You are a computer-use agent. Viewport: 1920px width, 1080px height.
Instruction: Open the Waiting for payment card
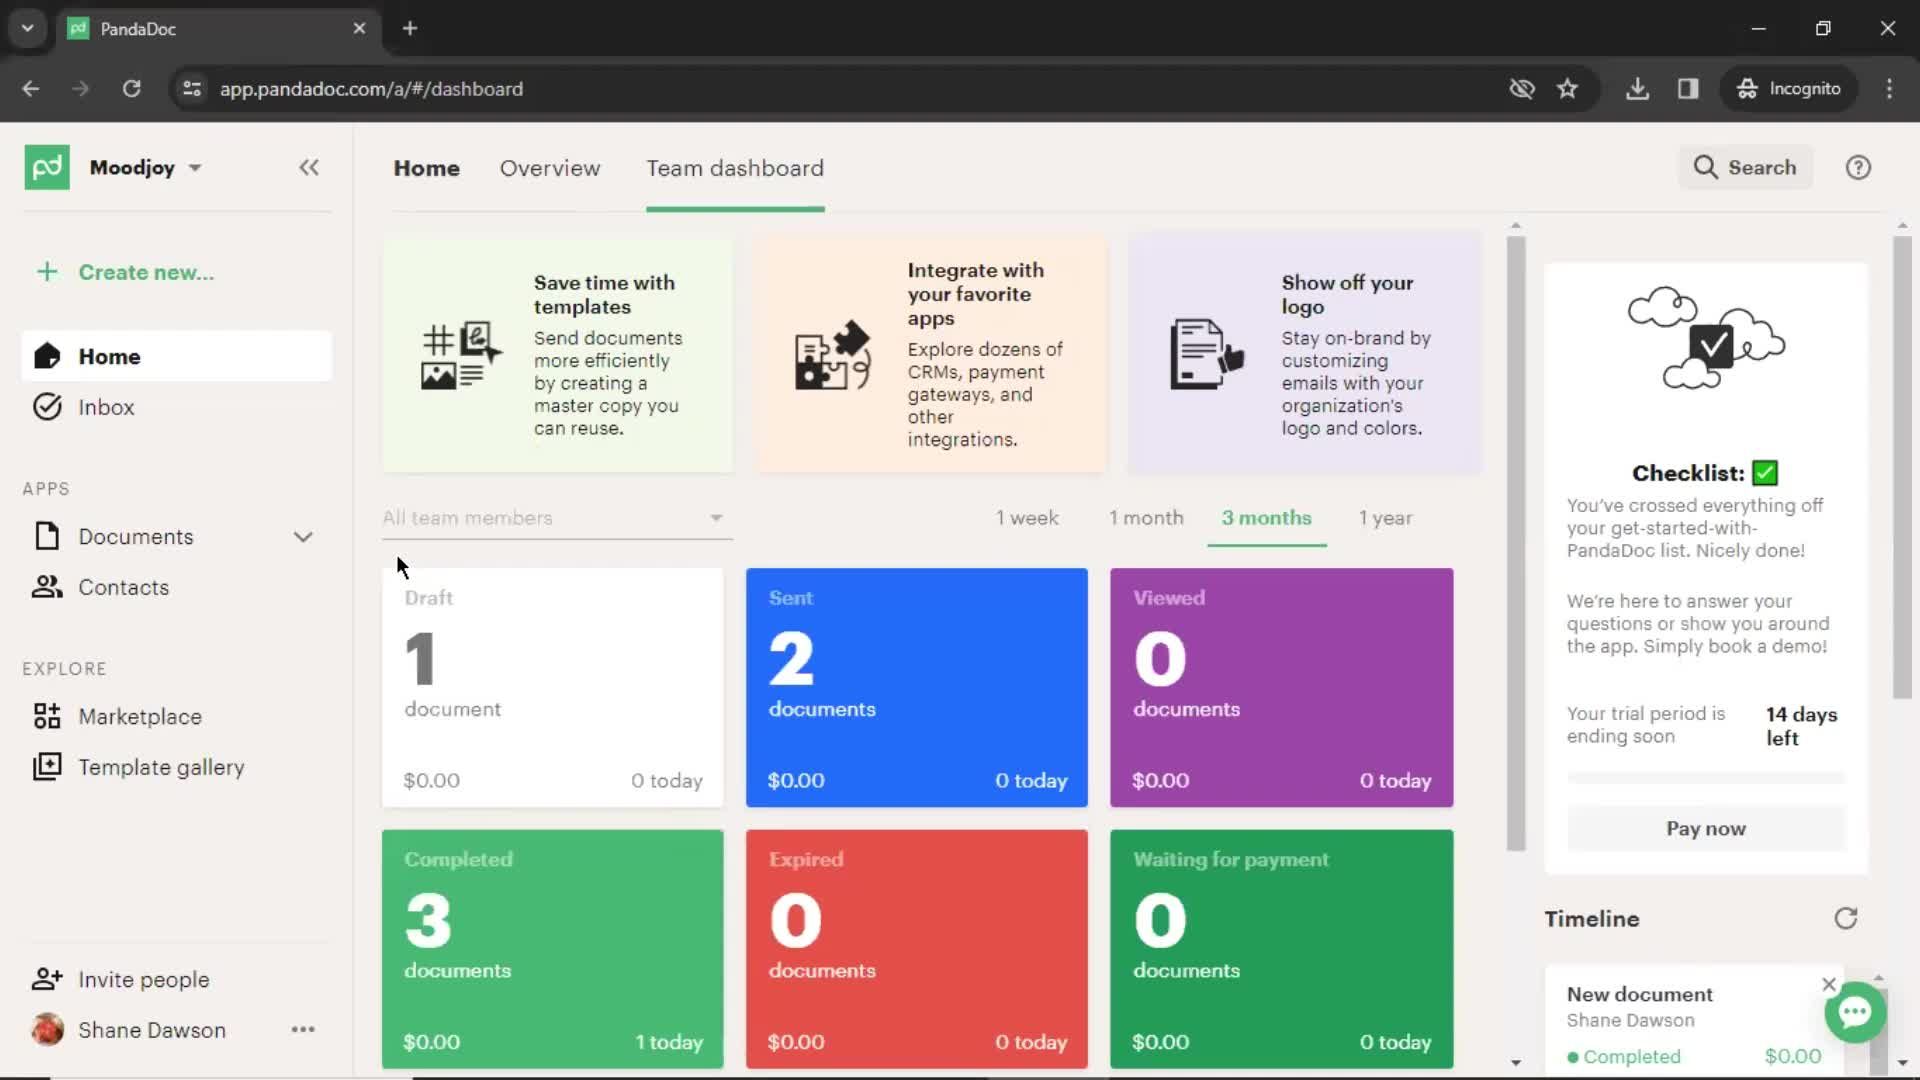[x=1281, y=949]
